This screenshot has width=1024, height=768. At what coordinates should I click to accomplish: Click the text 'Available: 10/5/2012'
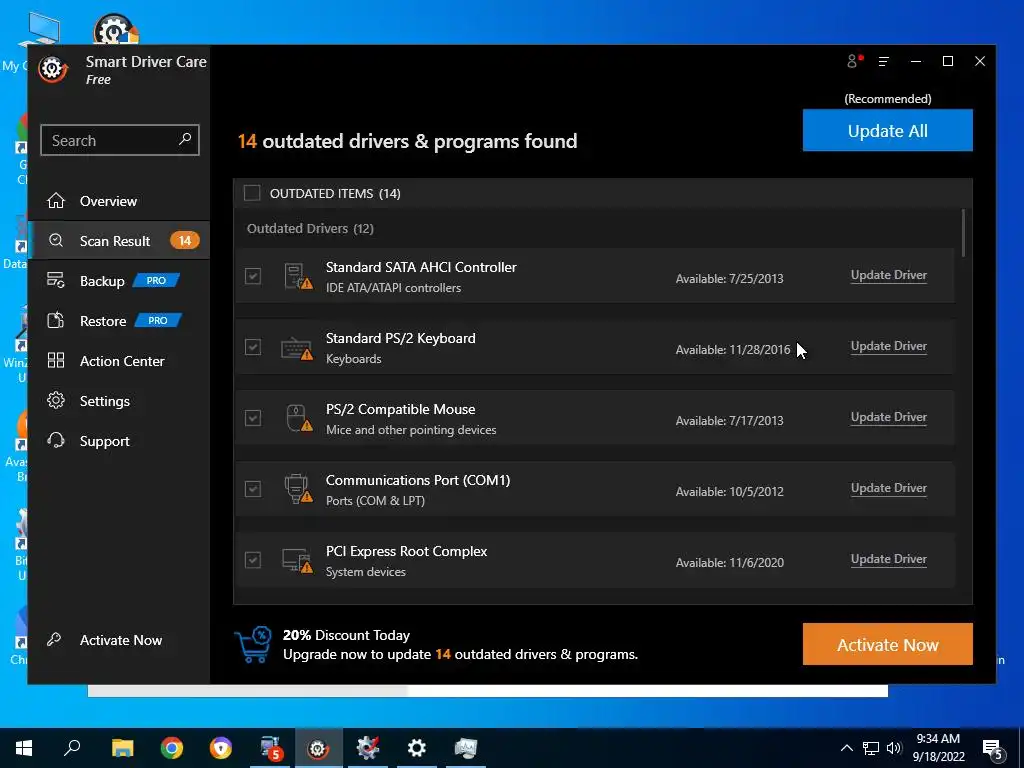point(729,491)
